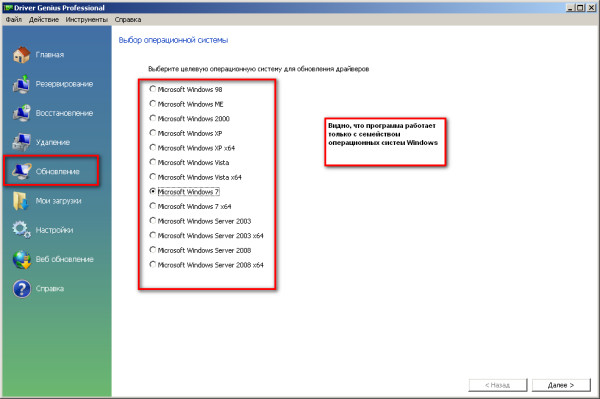Viewport: 600px width, 399px height.
Task: Click the Обновление update icon
Action: (21, 171)
